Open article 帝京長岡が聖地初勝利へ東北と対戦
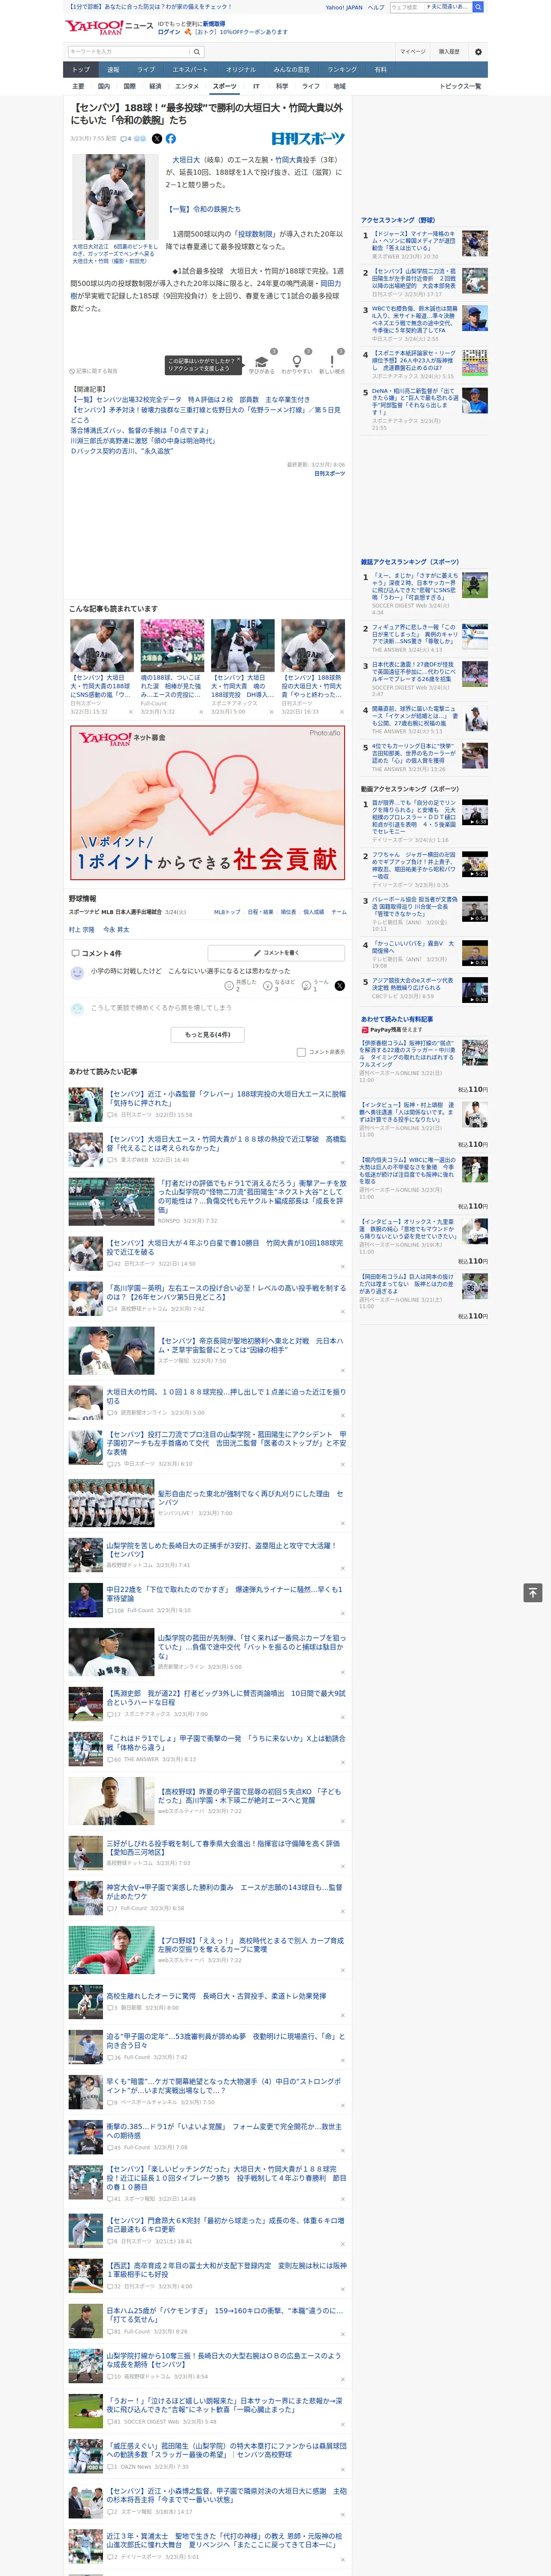 coord(250,1345)
